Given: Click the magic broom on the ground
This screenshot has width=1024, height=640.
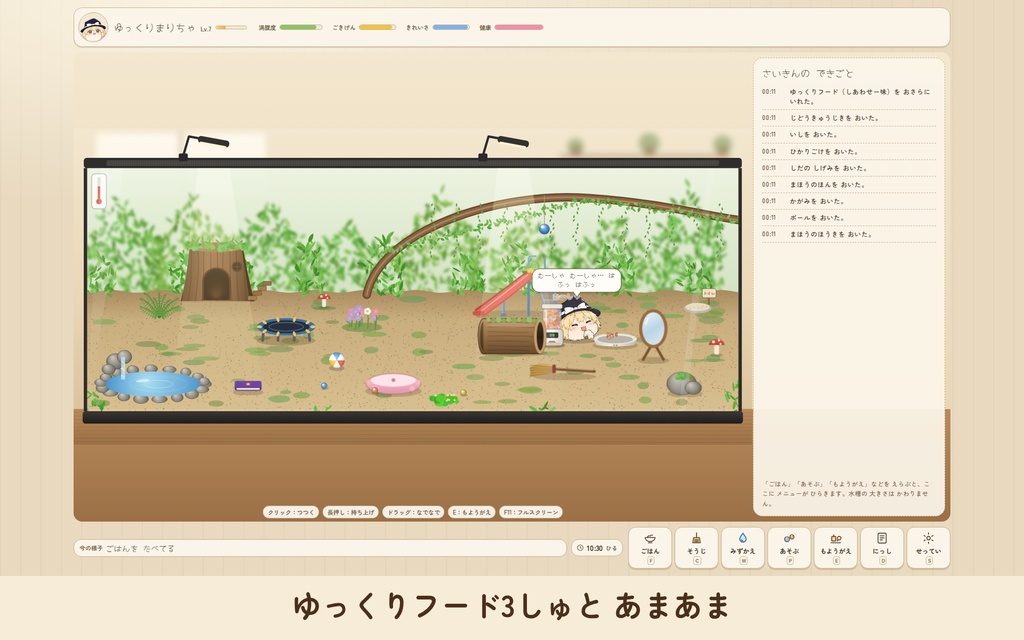Looking at the screenshot, I should pyautogui.click(x=562, y=371).
